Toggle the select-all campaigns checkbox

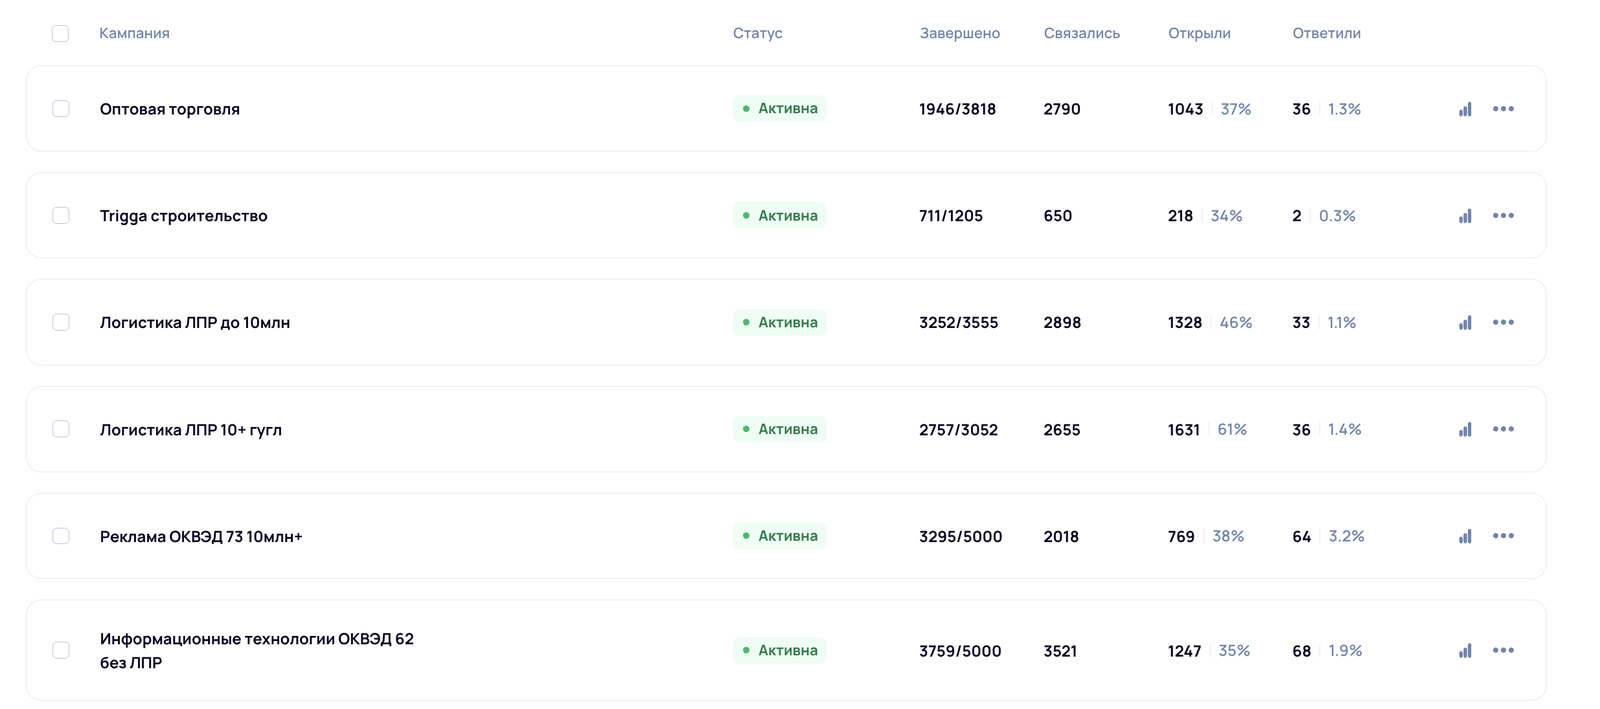pos(60,34)
